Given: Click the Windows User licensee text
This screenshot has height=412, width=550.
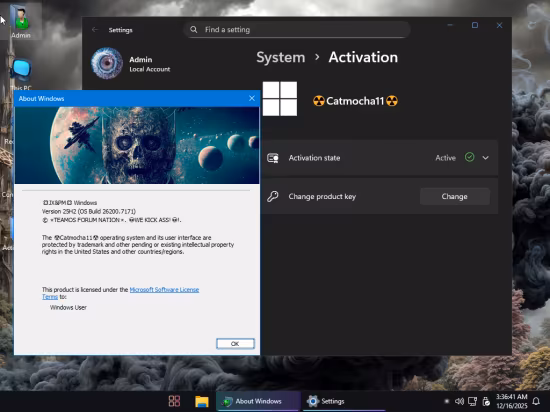Looking at the screenshot, I should coord(68,308).
